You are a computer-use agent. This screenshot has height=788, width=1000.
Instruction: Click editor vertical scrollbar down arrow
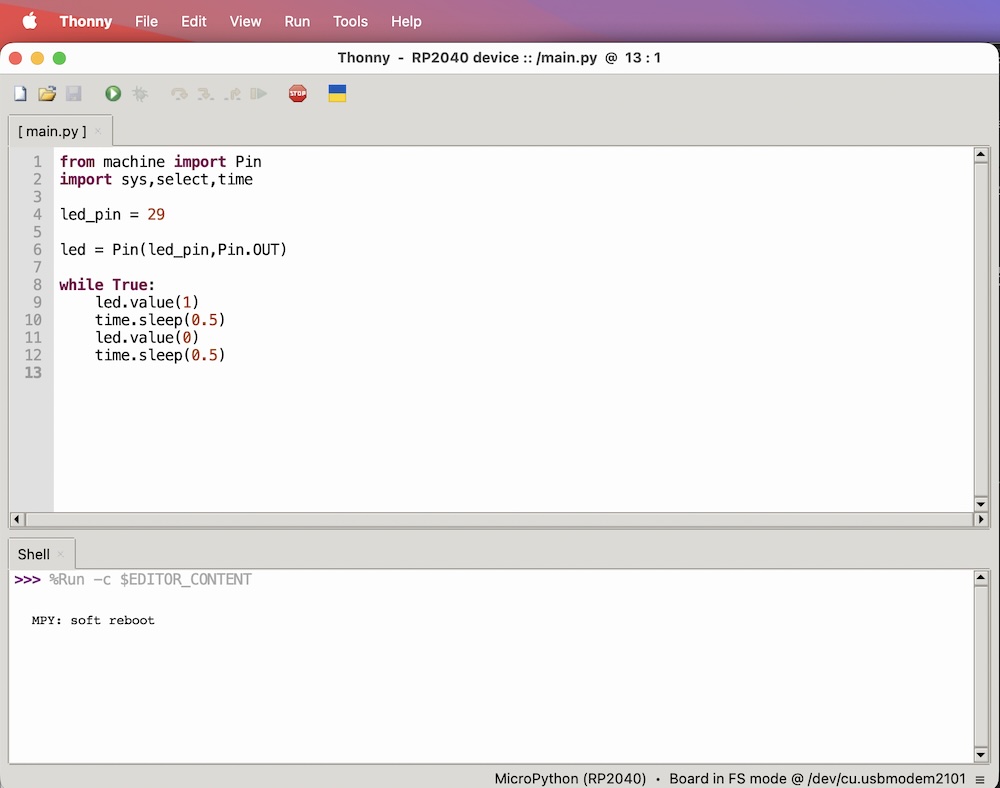[x=981, y=503]
